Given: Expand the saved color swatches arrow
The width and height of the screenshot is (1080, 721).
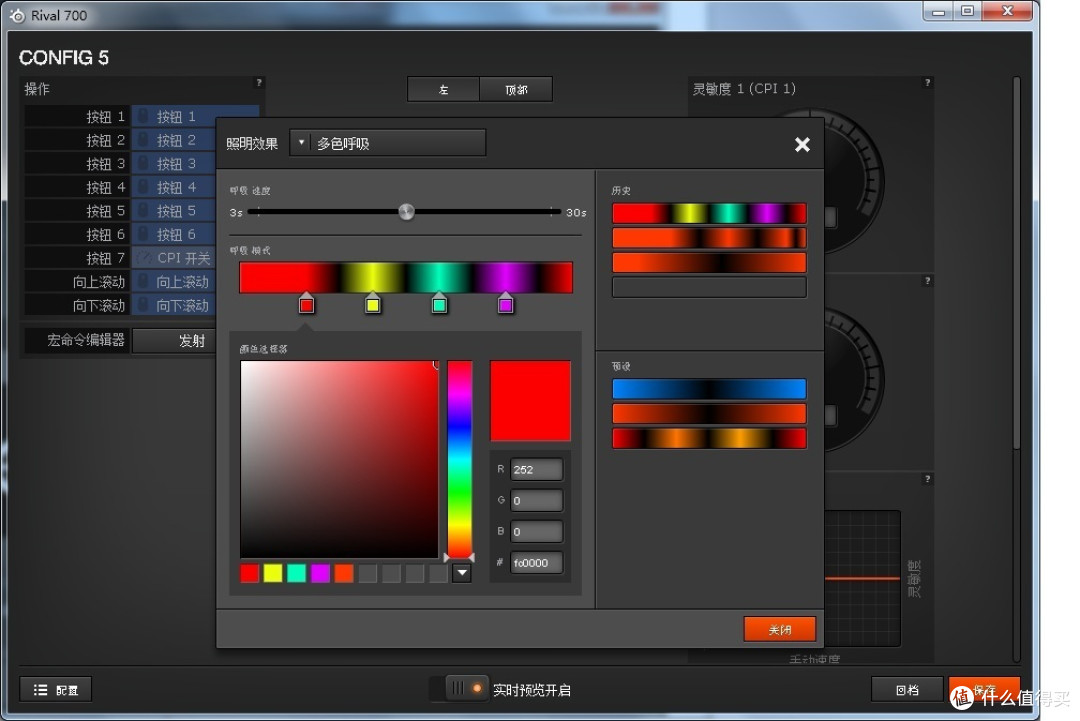Looking at the screenshot, I should click(462, 573).
